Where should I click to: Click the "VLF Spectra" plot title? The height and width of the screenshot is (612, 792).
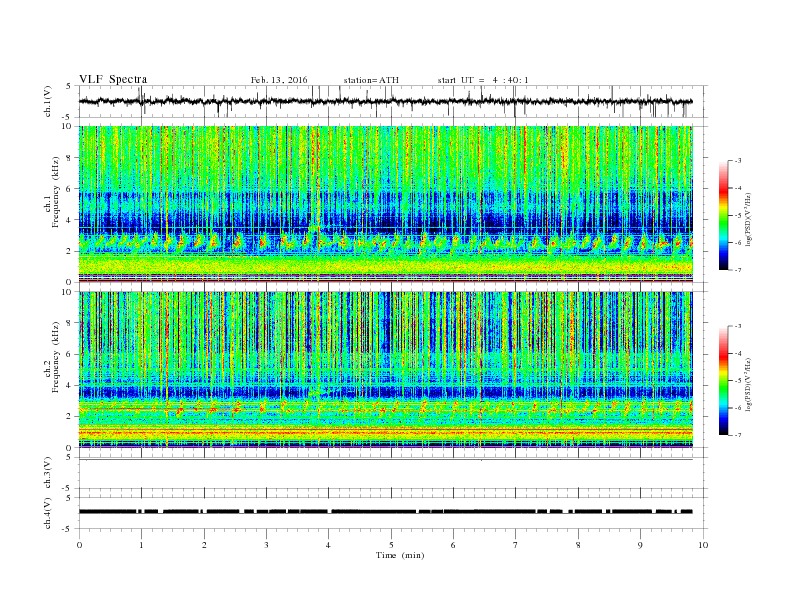click(x=113, y=79)
